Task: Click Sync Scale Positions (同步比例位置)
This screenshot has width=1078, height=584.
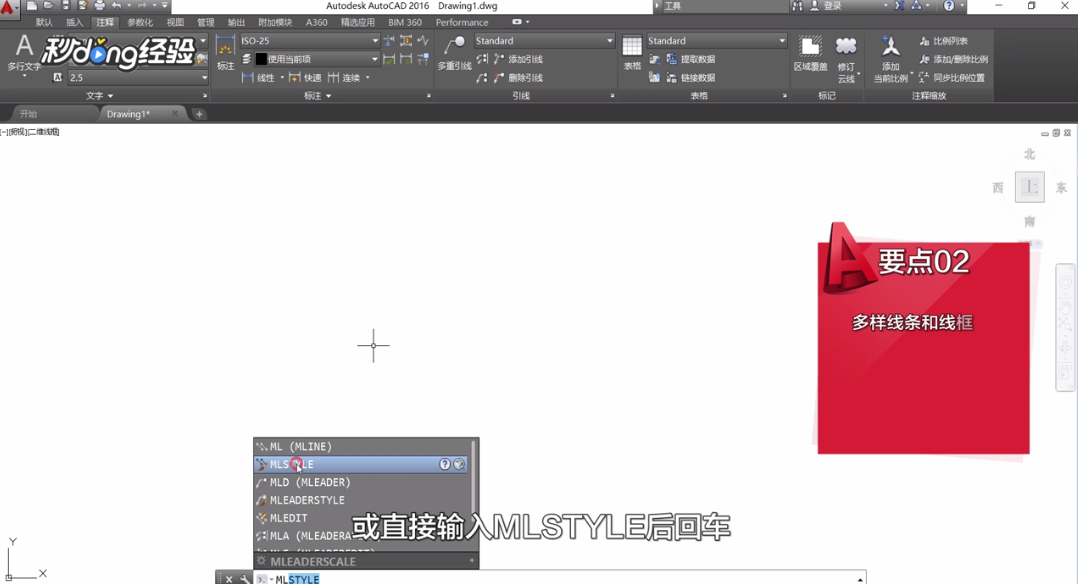Action: (x=952, y=78)
